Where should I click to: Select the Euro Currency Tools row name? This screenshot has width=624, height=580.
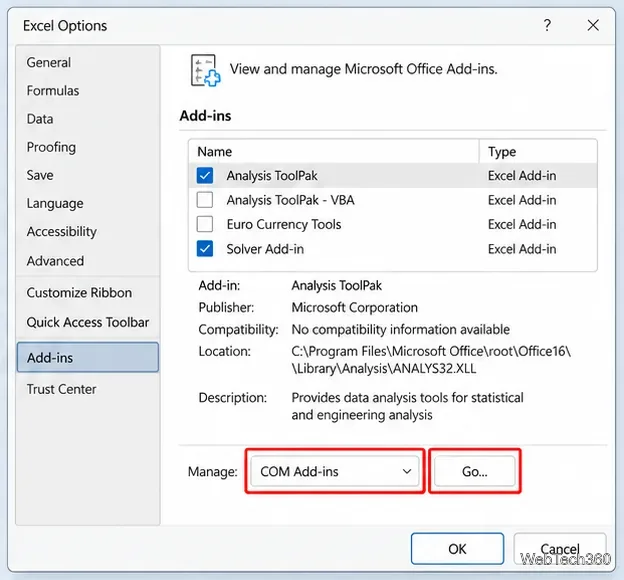pyautogui.click(x=284, y=225)
